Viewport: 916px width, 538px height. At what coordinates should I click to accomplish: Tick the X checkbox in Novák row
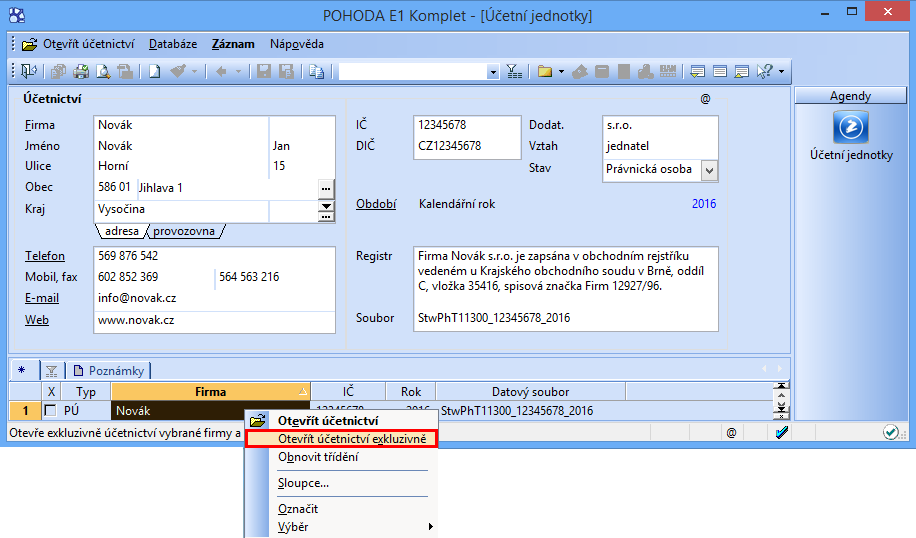tap(51, 411)
